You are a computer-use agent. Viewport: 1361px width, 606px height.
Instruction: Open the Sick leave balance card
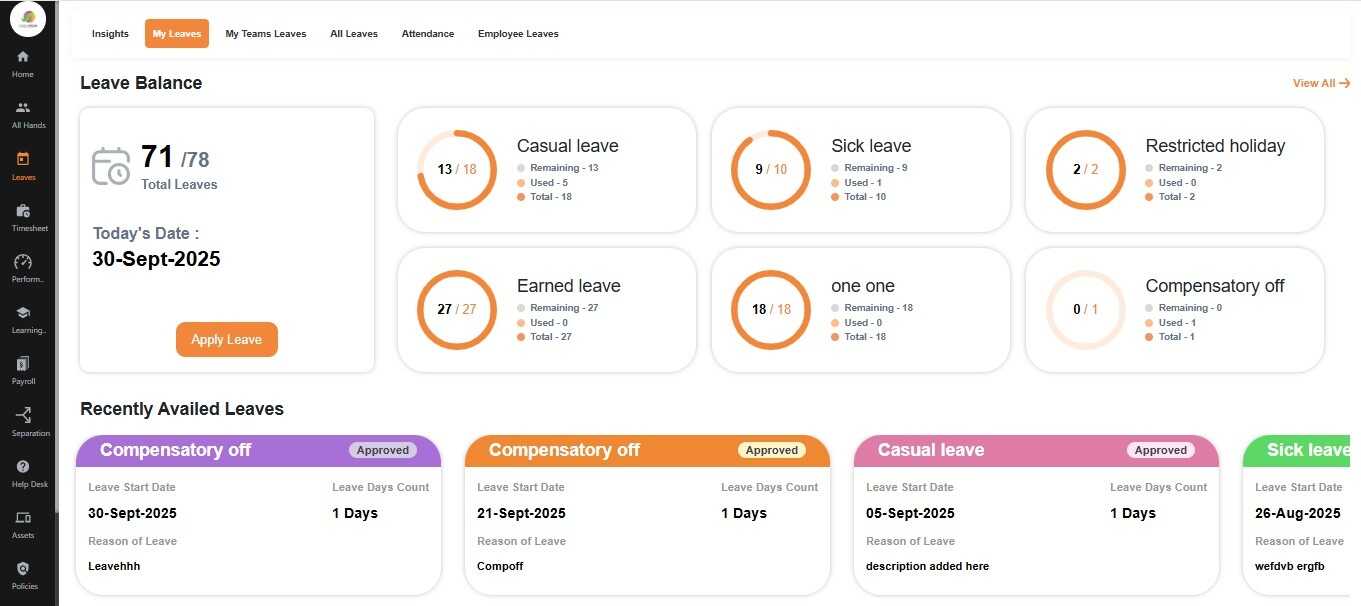point(860,169)
